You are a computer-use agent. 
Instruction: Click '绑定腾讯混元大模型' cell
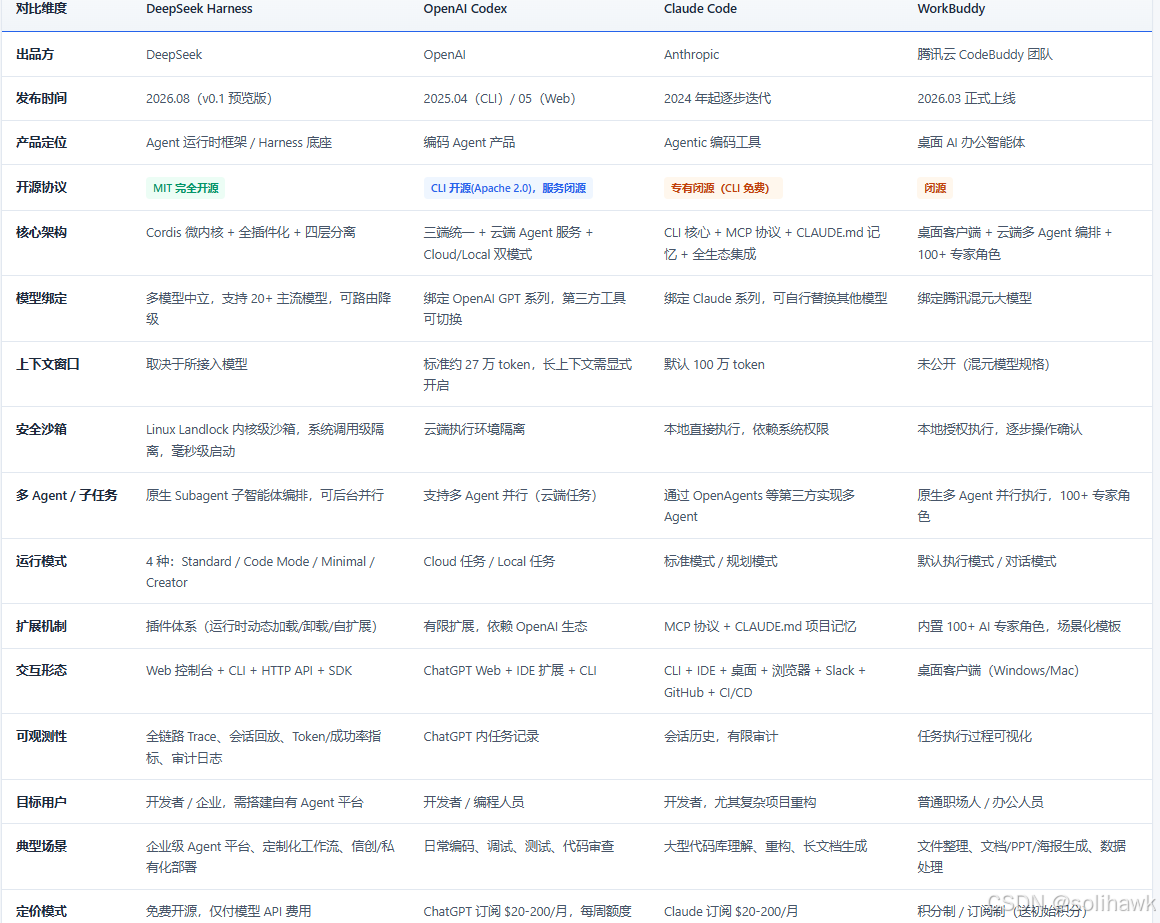[974, 298]
